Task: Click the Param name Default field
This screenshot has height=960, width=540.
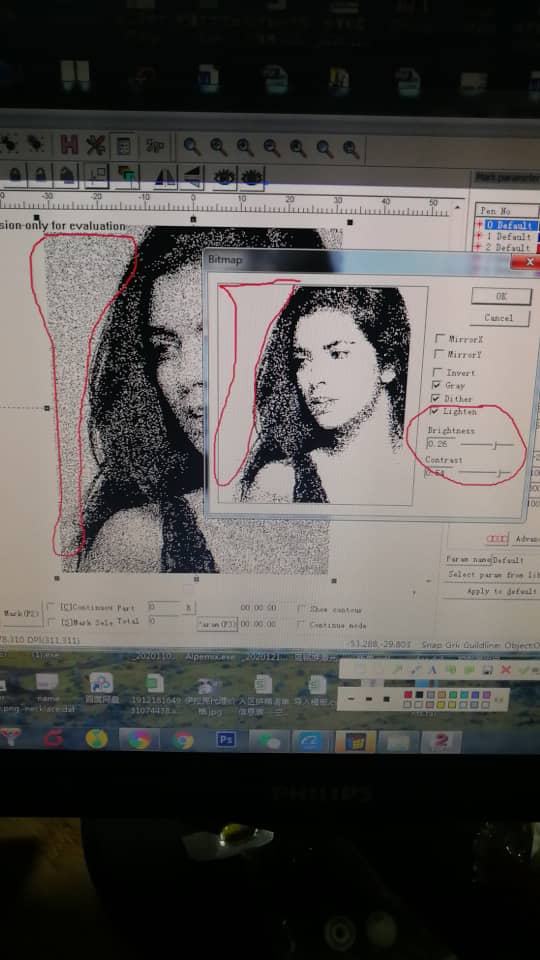Action: [x=516, y=560]
